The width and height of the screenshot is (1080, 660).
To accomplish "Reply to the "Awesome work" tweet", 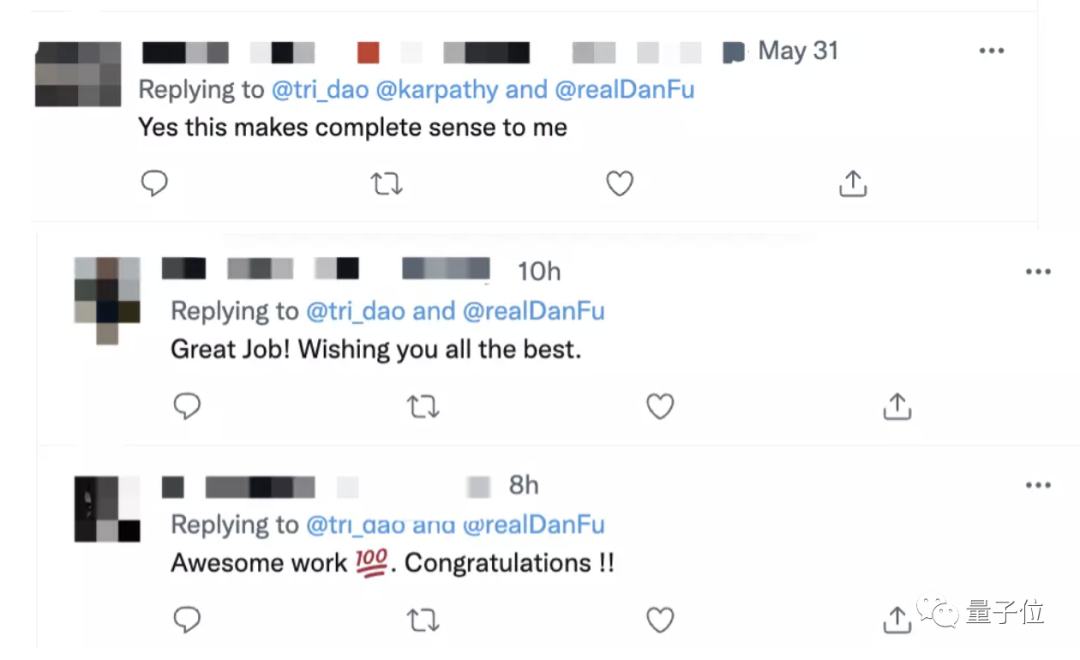I will coord(187,620).
